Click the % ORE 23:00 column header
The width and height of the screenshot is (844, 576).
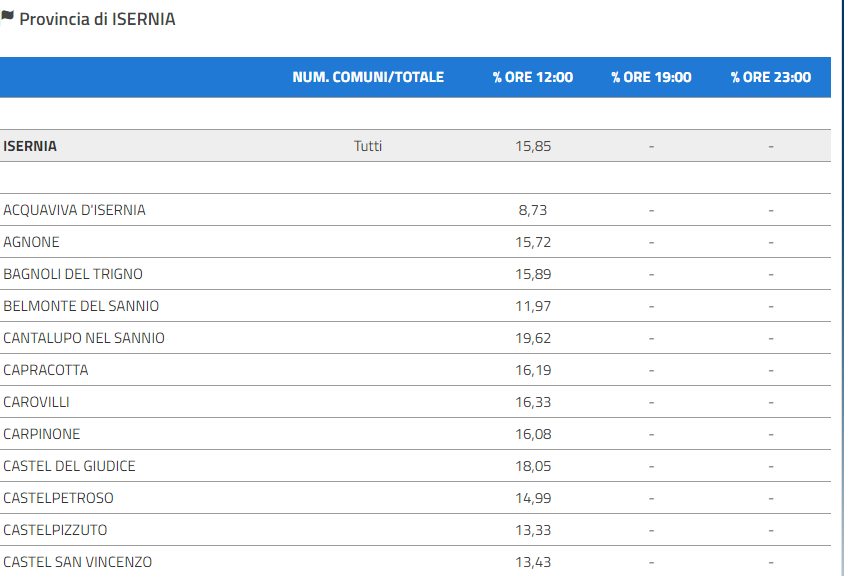pyautogui.click(x=771, y=77)
